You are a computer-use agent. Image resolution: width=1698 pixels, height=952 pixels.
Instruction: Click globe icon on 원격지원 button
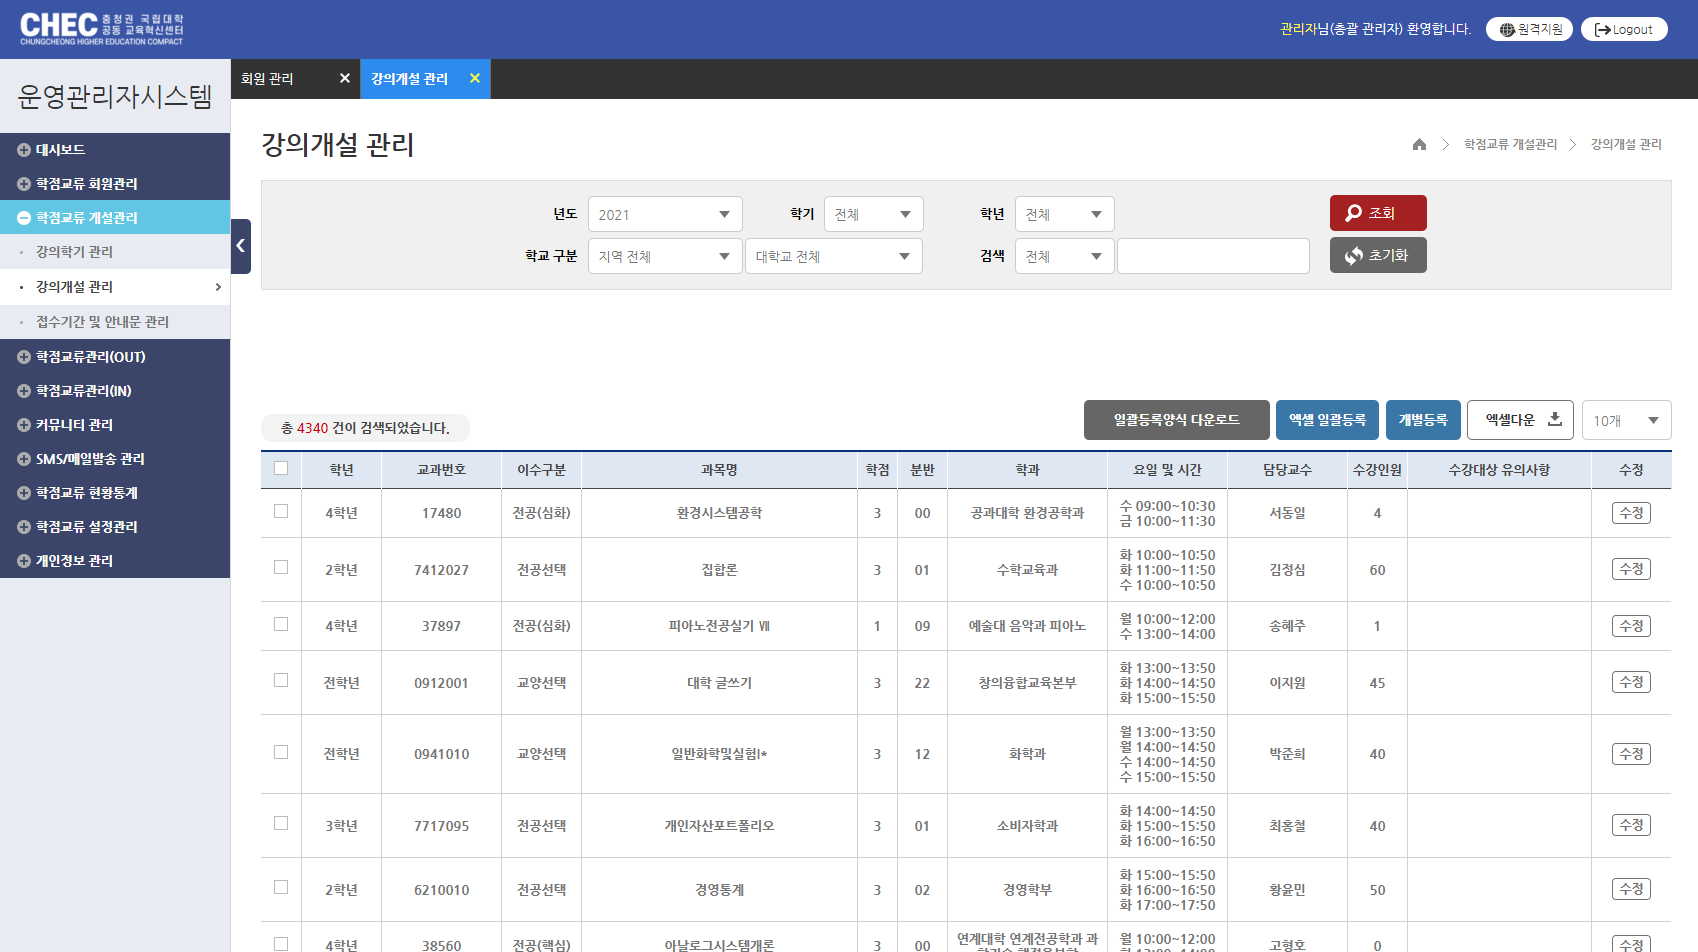(1507, 30)
